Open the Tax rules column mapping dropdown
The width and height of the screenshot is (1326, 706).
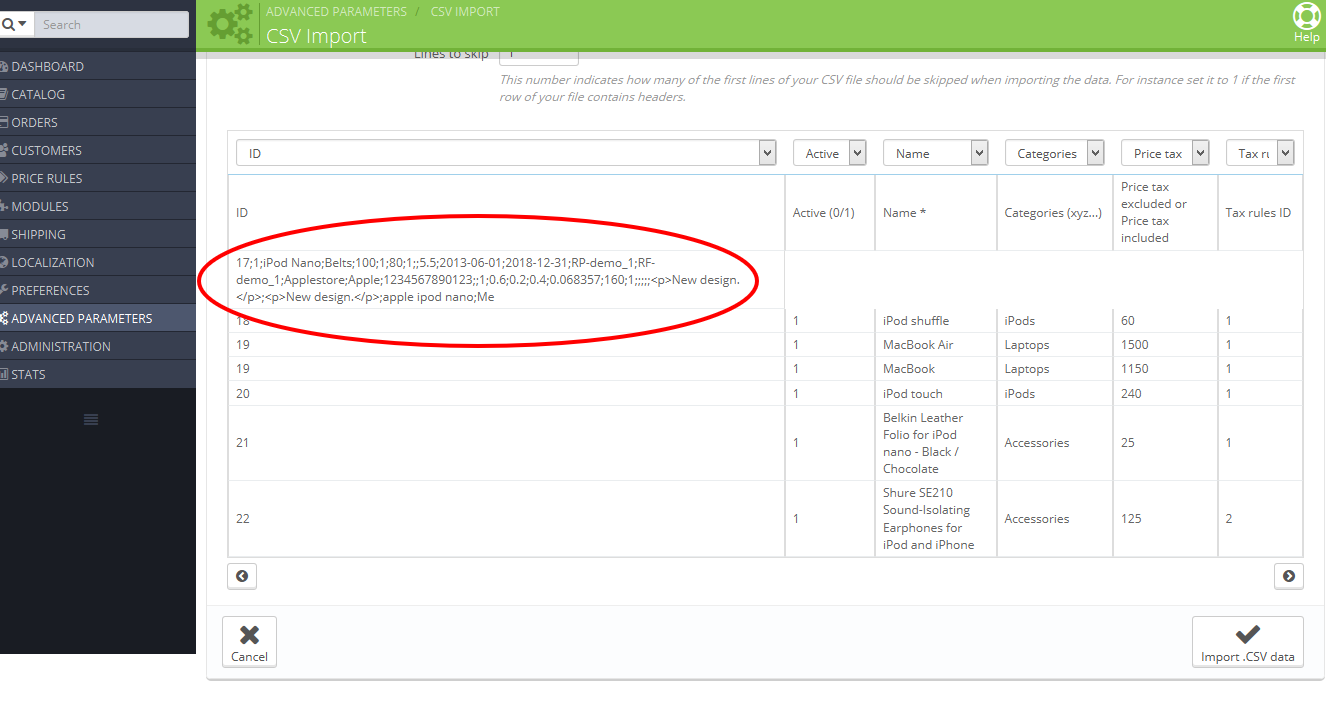tap(1260, 153)
